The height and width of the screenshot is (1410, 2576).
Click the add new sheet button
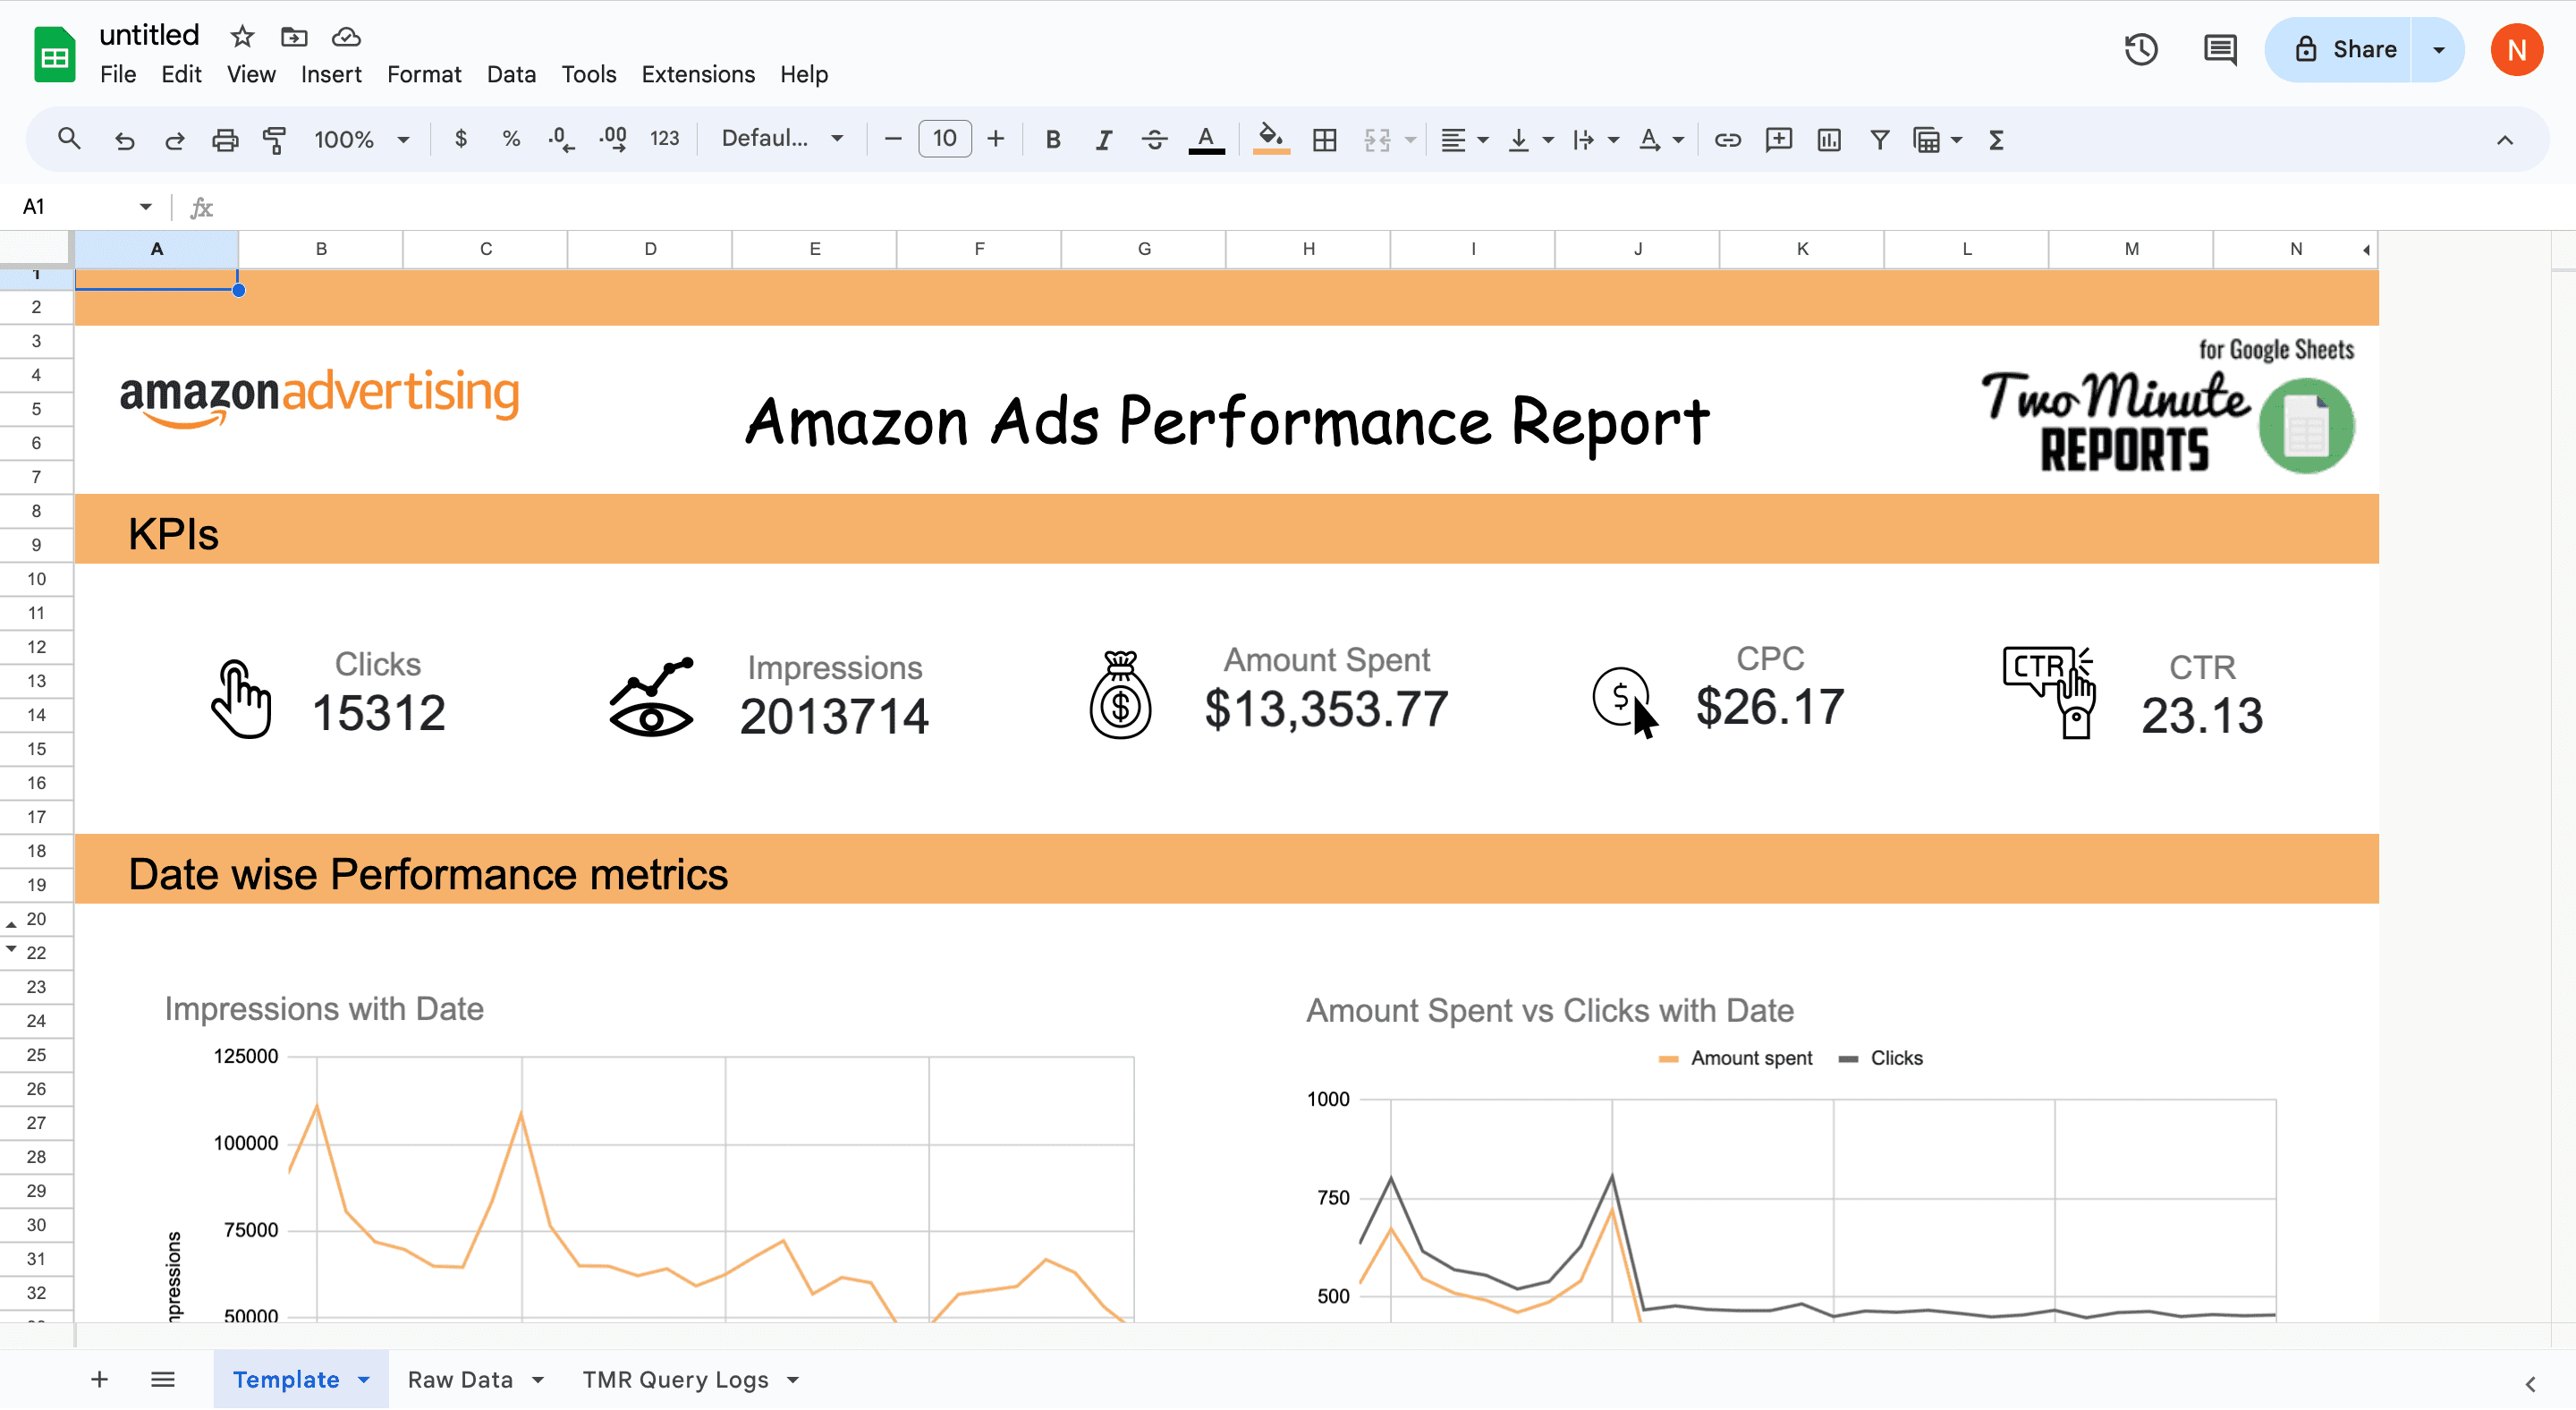tap(99, 1379)
